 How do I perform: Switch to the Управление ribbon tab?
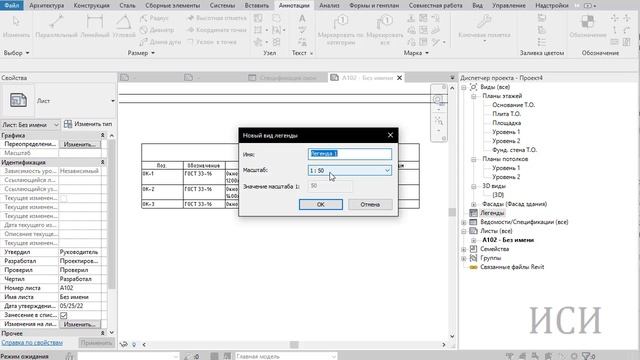pos(509,5)
